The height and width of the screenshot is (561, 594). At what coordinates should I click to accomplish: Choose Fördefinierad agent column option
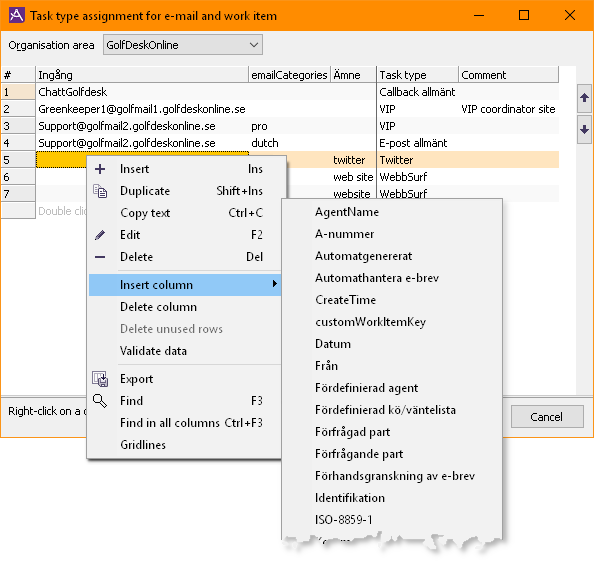pos(366,388)
